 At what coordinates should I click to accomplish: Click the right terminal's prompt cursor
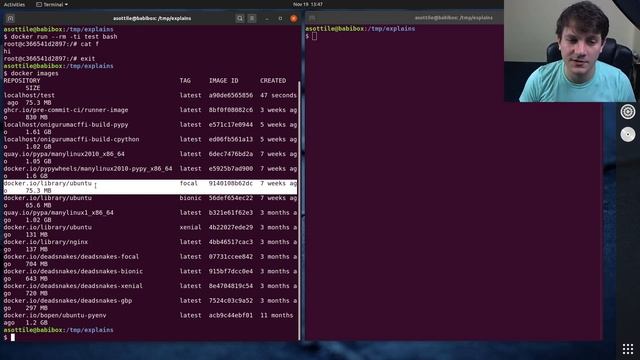click(x=314, y=36)
